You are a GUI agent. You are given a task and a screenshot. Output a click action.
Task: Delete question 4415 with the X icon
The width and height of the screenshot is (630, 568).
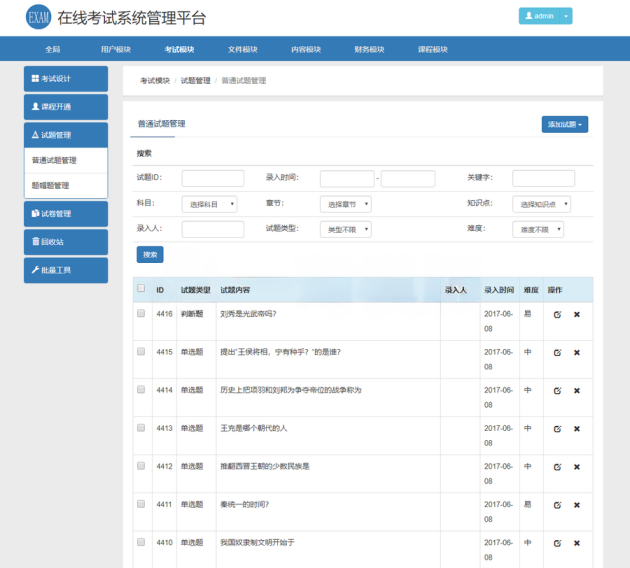pyautogui.click(x=576, y=352)
